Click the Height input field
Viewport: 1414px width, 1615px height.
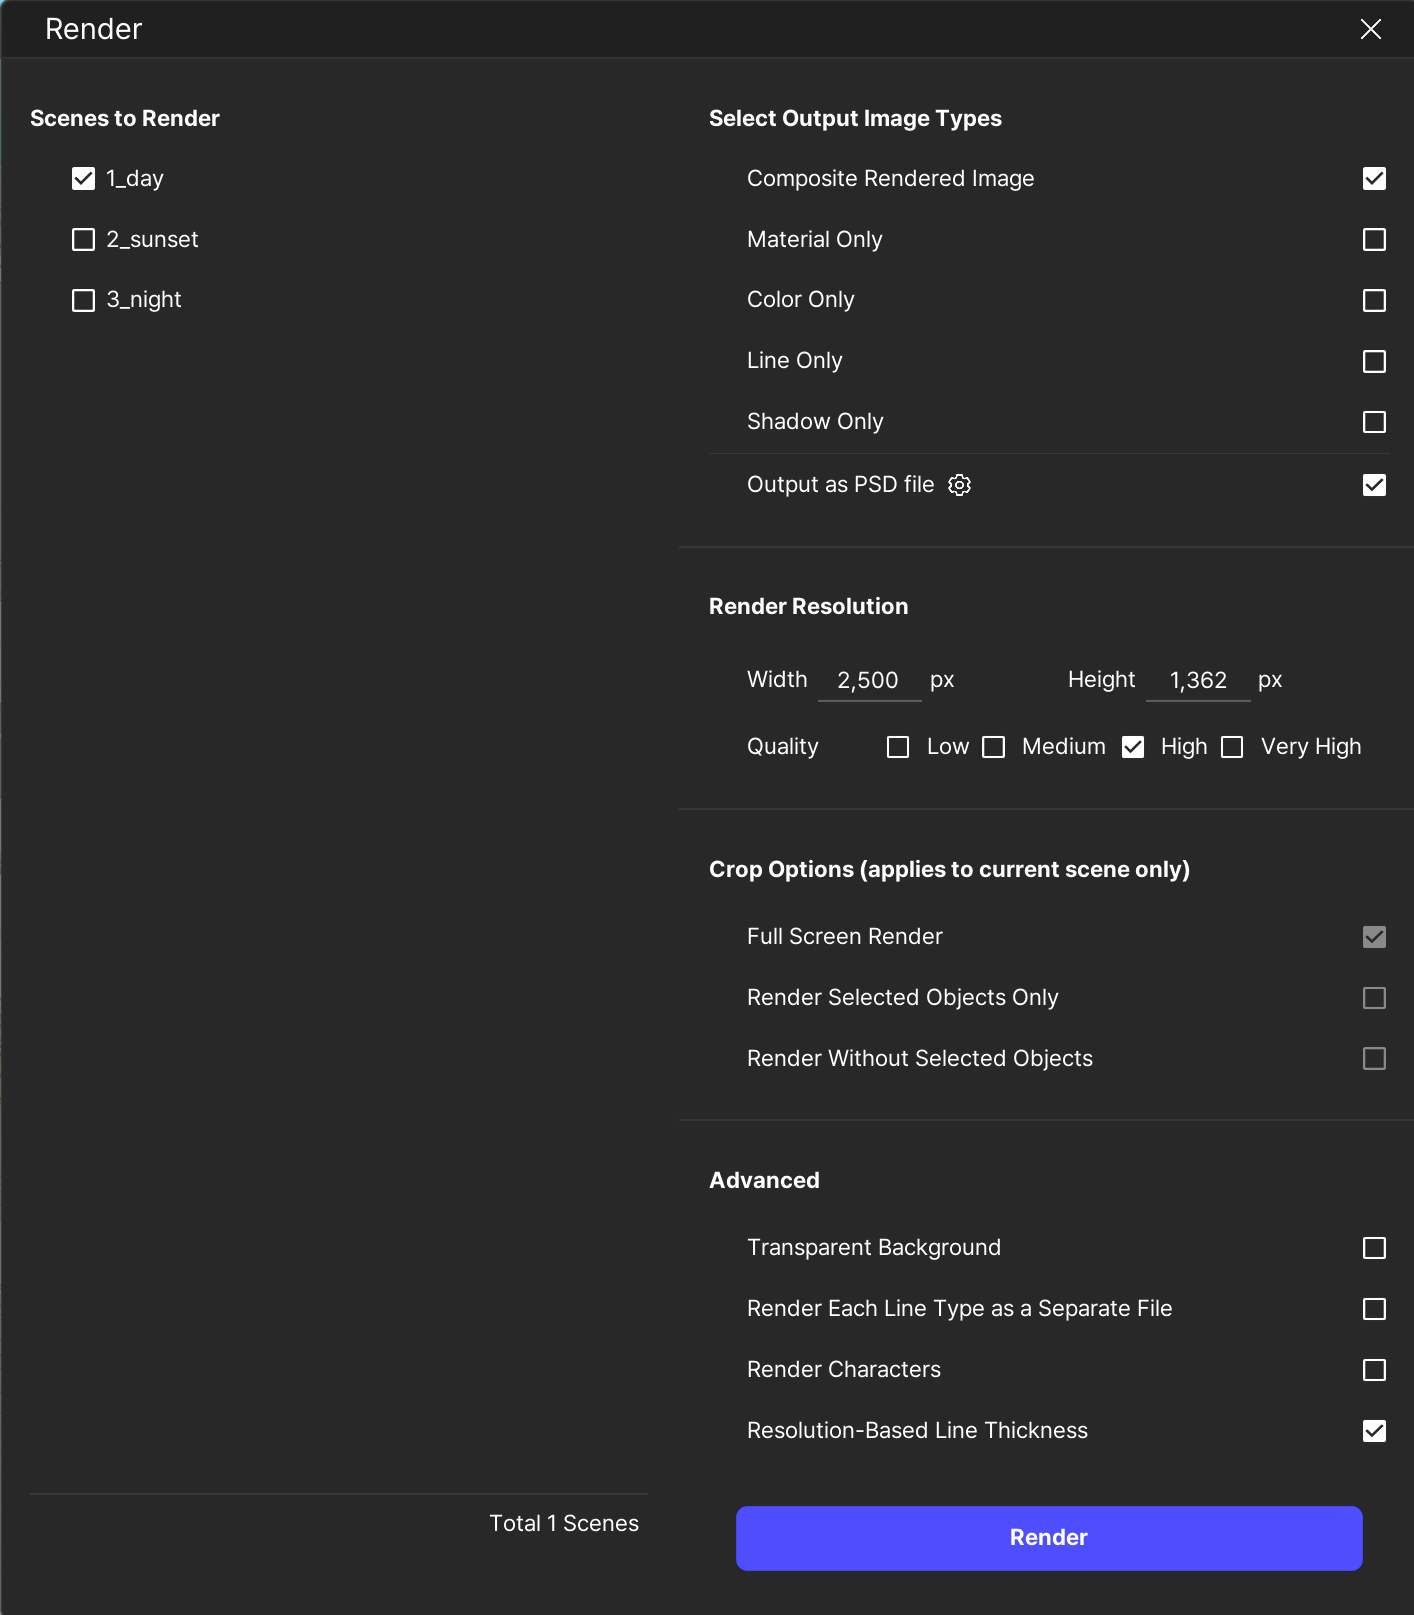pos(1197,681)
